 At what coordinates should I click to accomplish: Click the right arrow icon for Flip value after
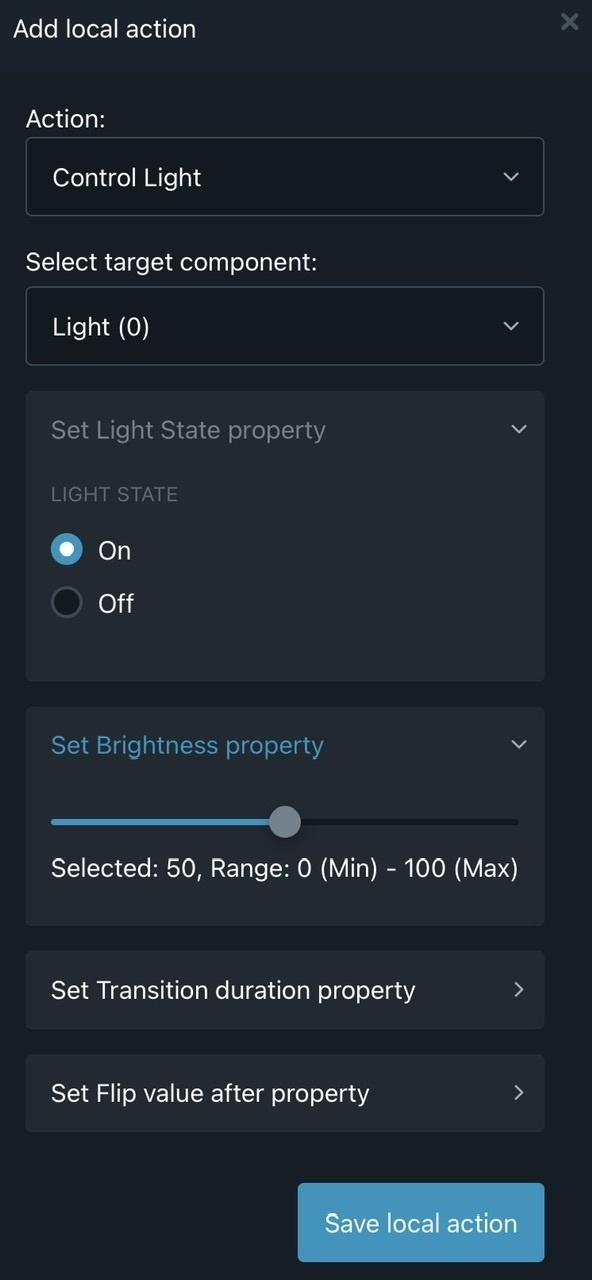click(x=518, y=1093)
